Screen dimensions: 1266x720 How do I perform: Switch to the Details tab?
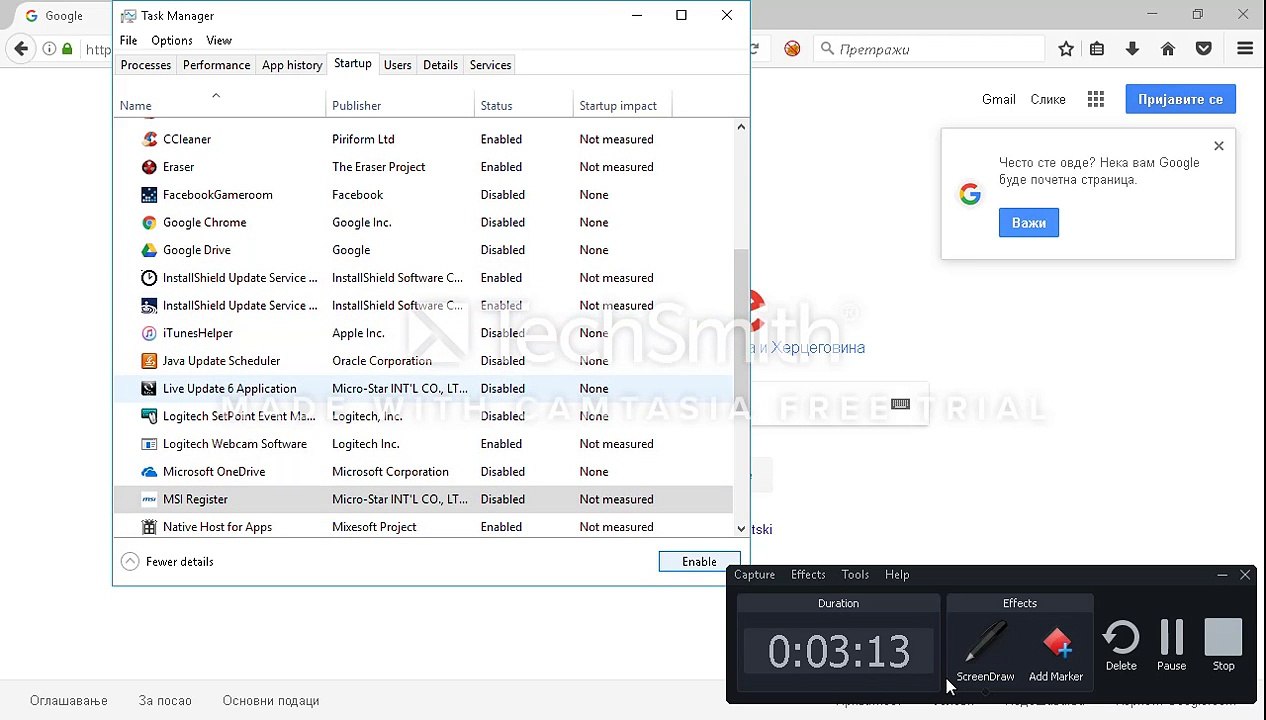(440, 65)
